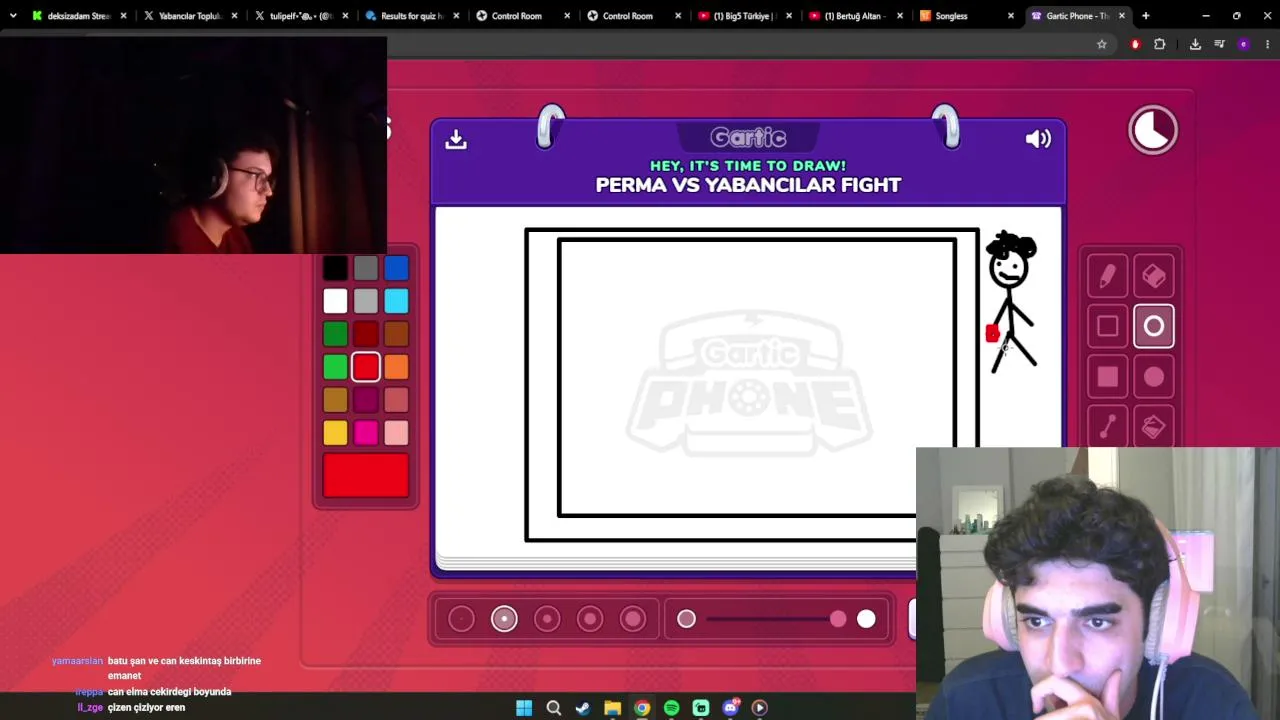Open Windows taskbar Search
The width and height of the screenshot is (1280, 720).
pyautogui.click(x=553, y=708)
